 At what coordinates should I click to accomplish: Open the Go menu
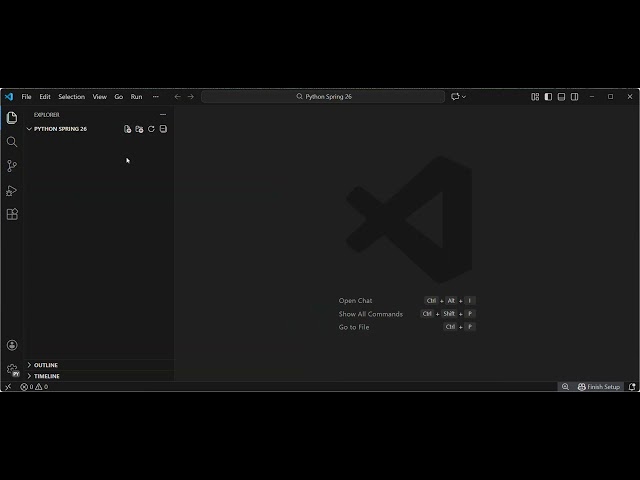[x=119, y=97]
